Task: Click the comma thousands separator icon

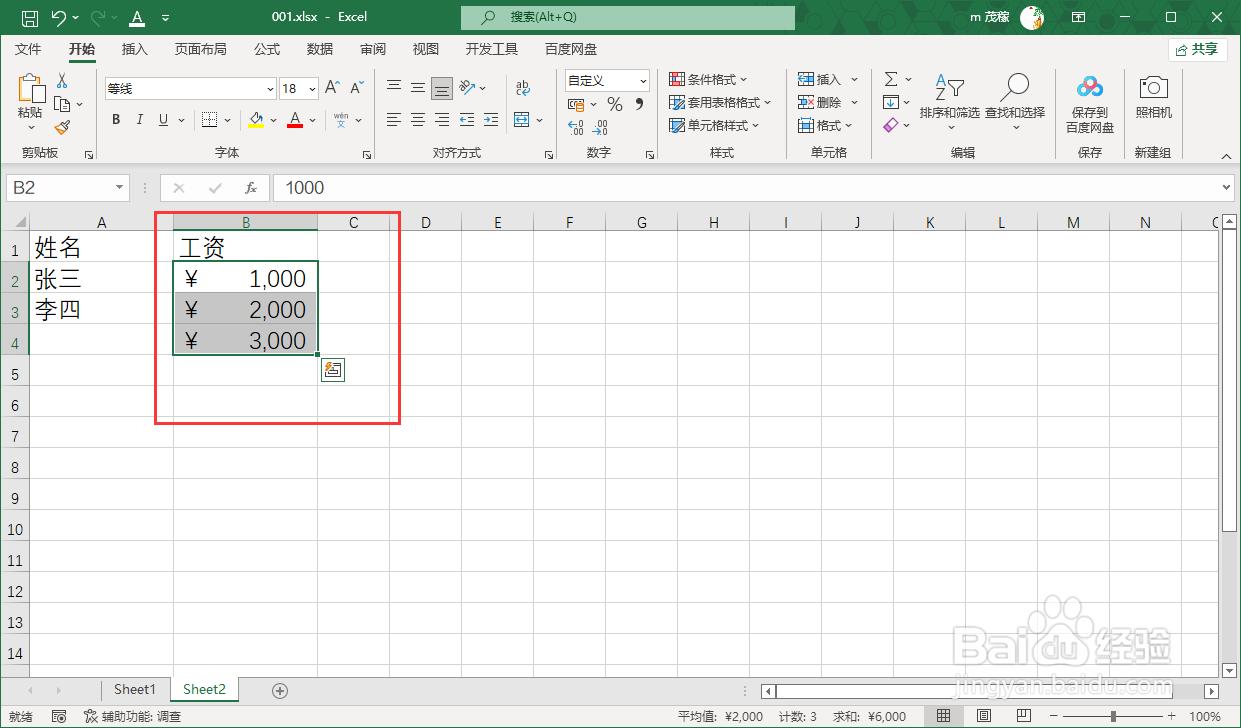Action: pyautogui.click(x=639, y=102)
